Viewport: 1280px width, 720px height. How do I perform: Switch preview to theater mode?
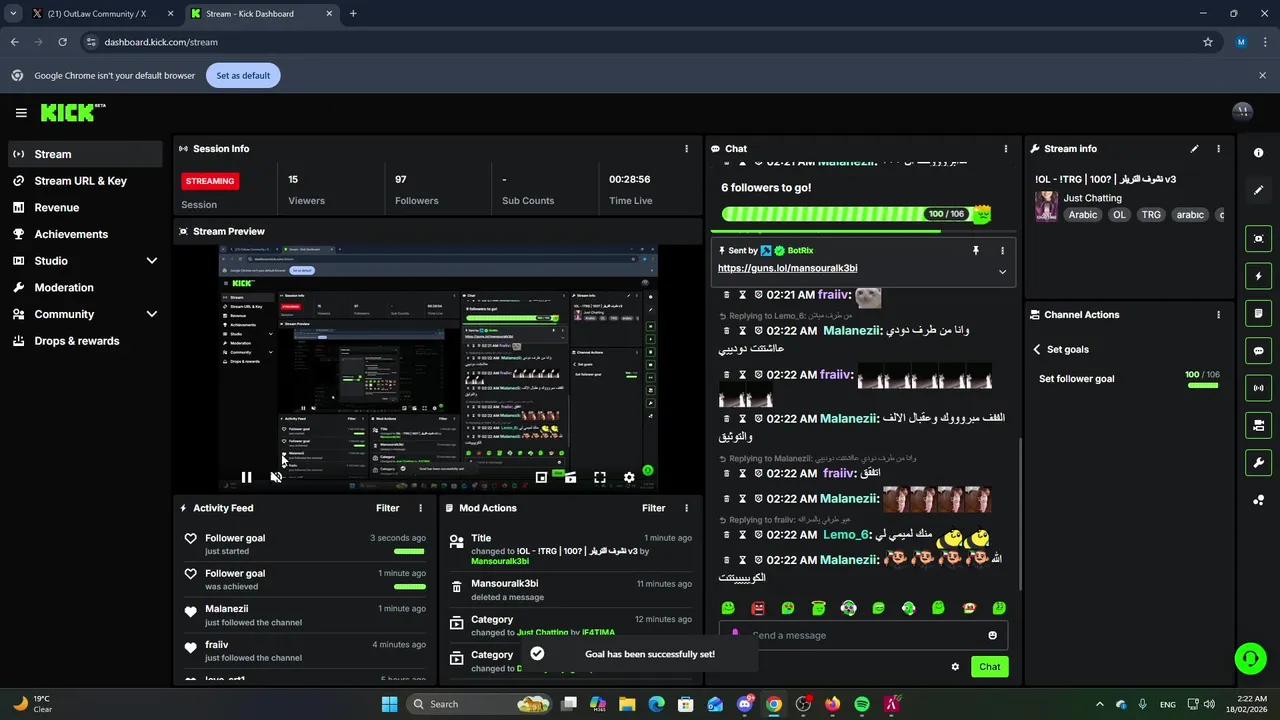570,477
